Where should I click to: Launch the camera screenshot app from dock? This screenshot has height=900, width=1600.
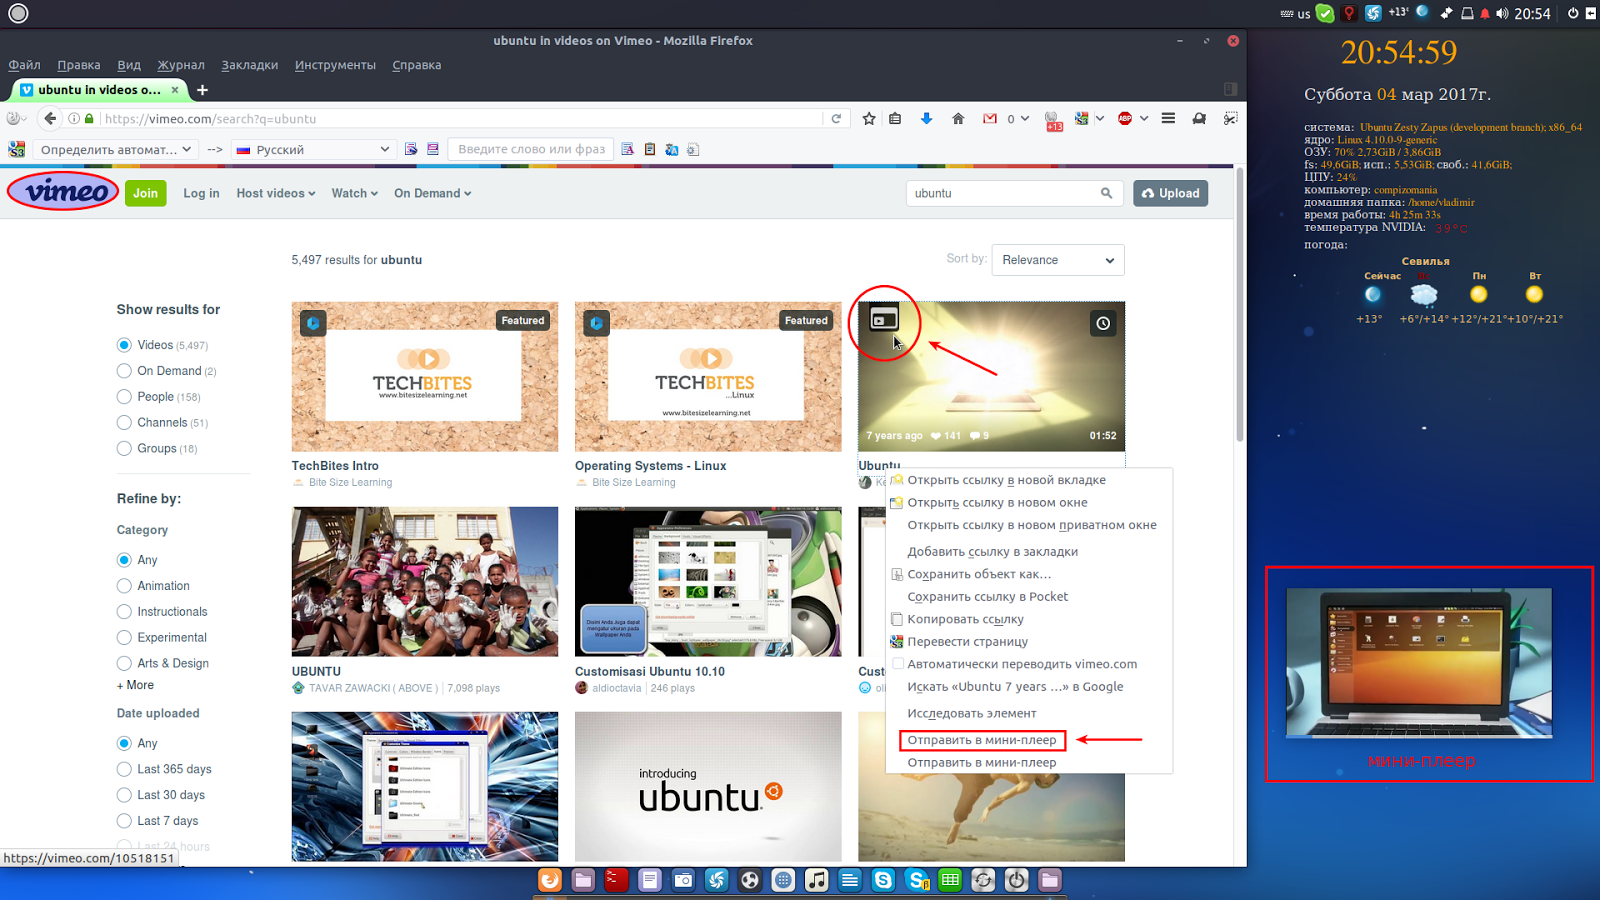coord(683,880)
